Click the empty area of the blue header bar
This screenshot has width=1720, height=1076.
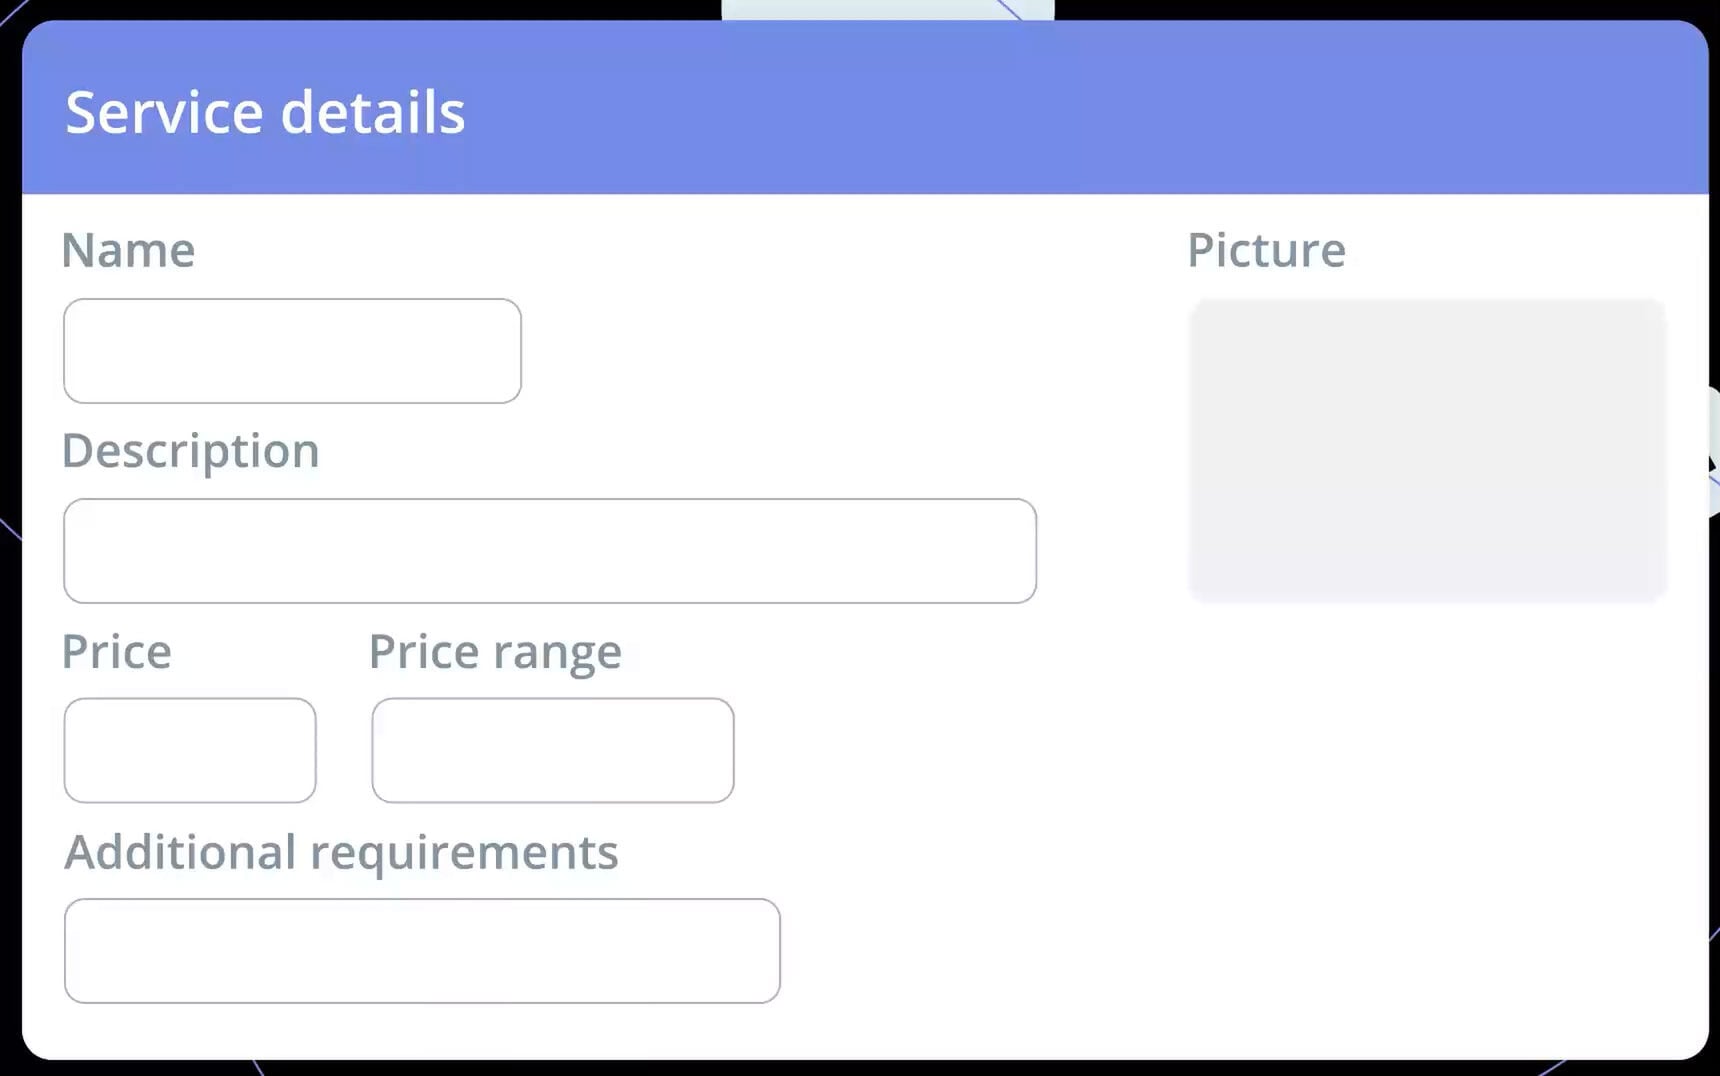point(1100,110)
